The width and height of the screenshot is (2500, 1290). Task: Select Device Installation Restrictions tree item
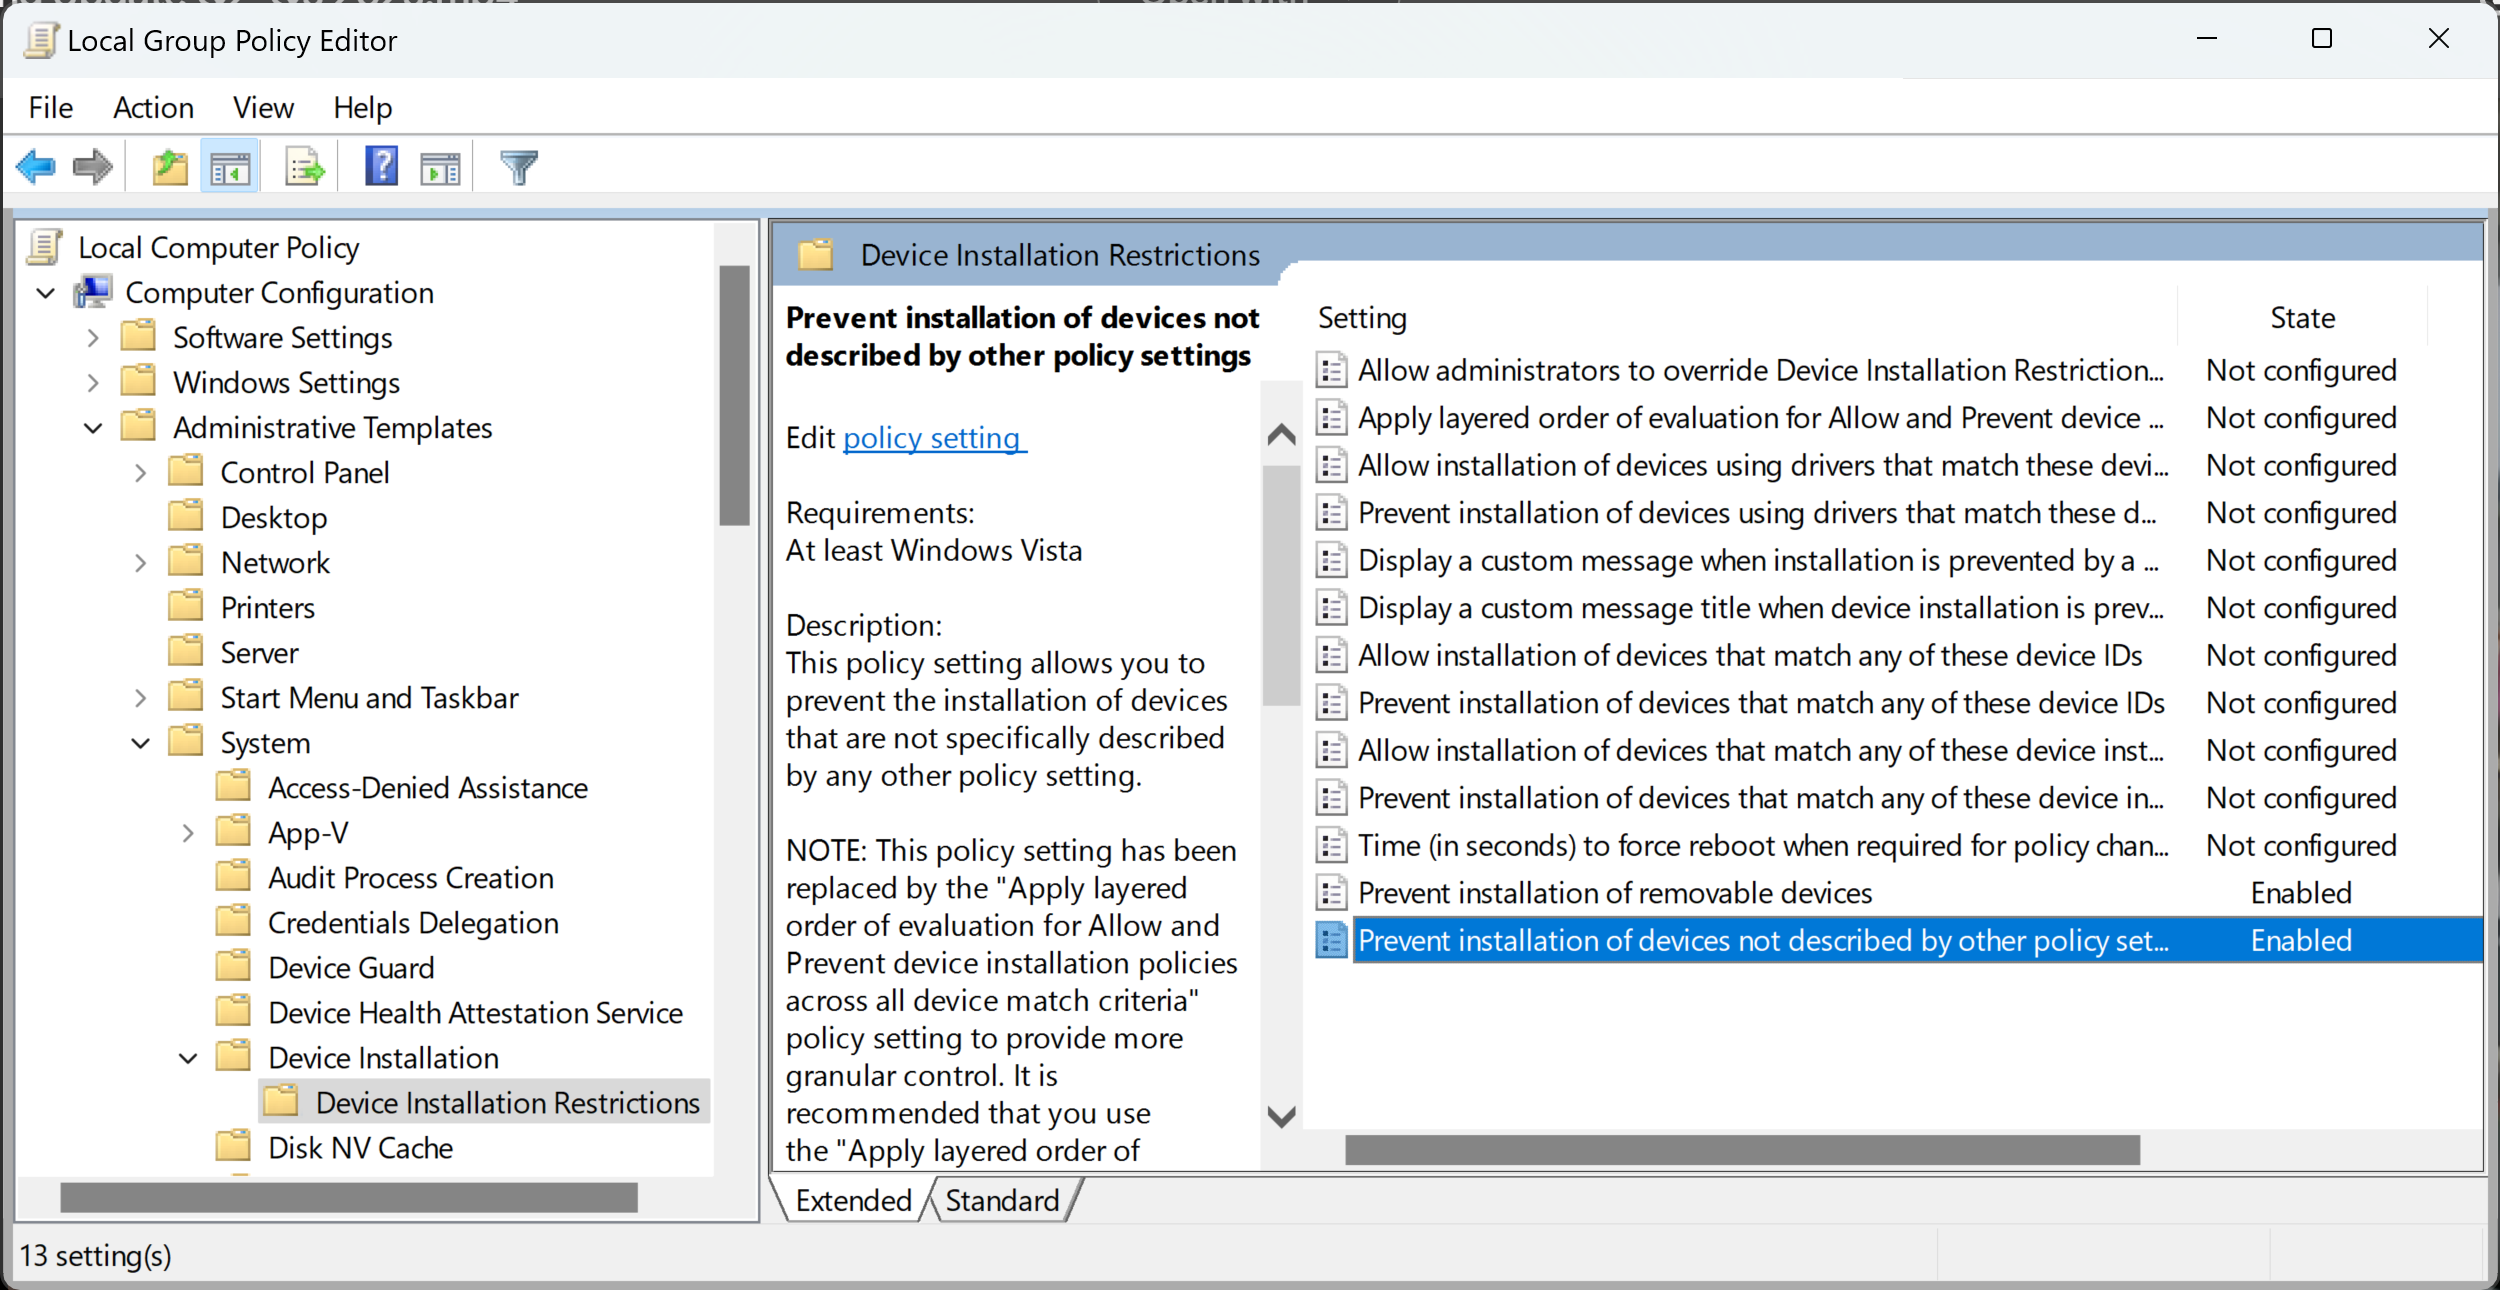click(x=484, y=1102)
